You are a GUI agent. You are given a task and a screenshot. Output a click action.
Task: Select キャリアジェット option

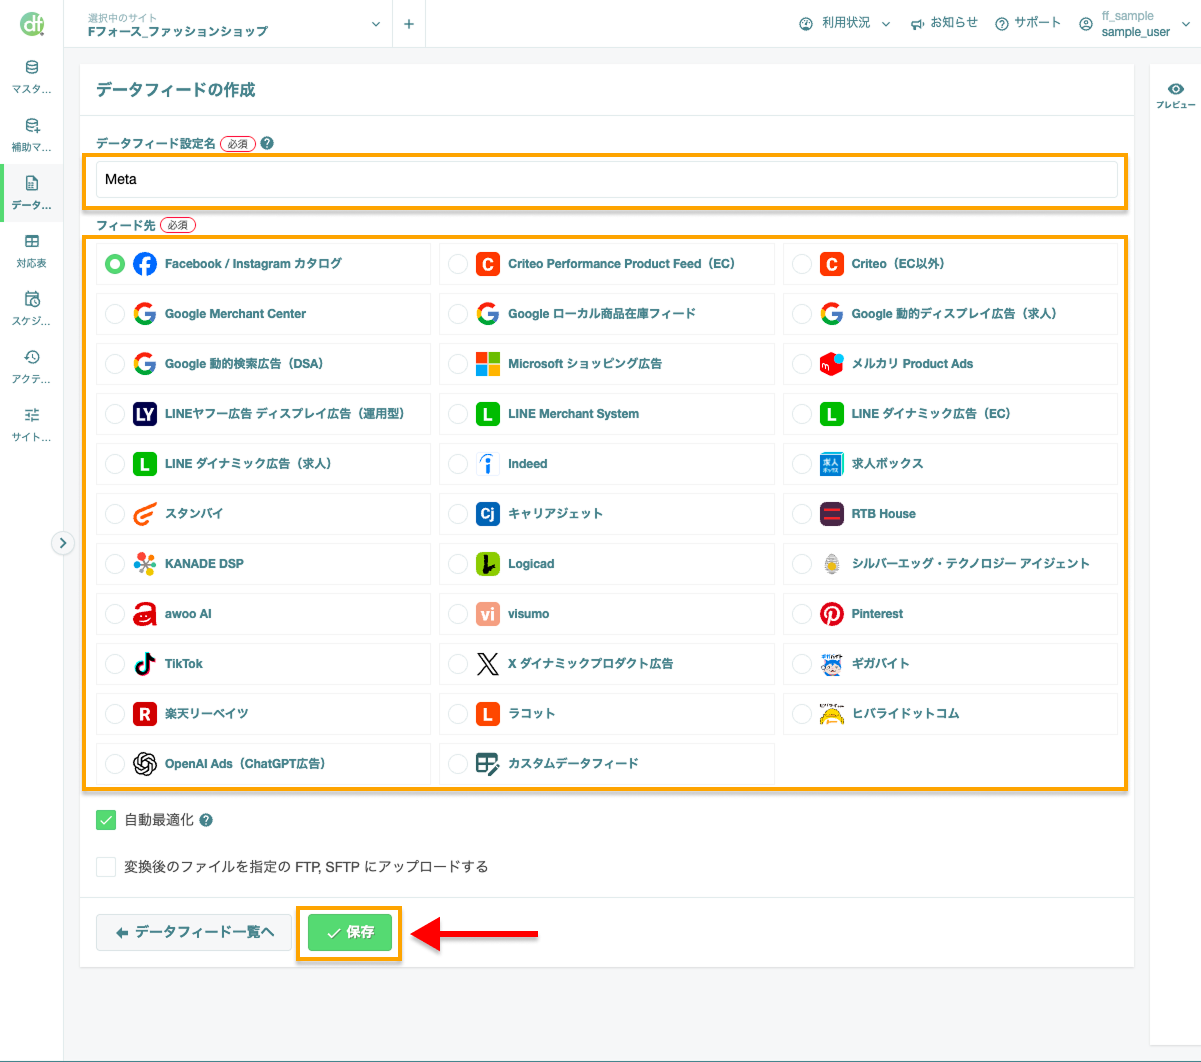point(607,514)
